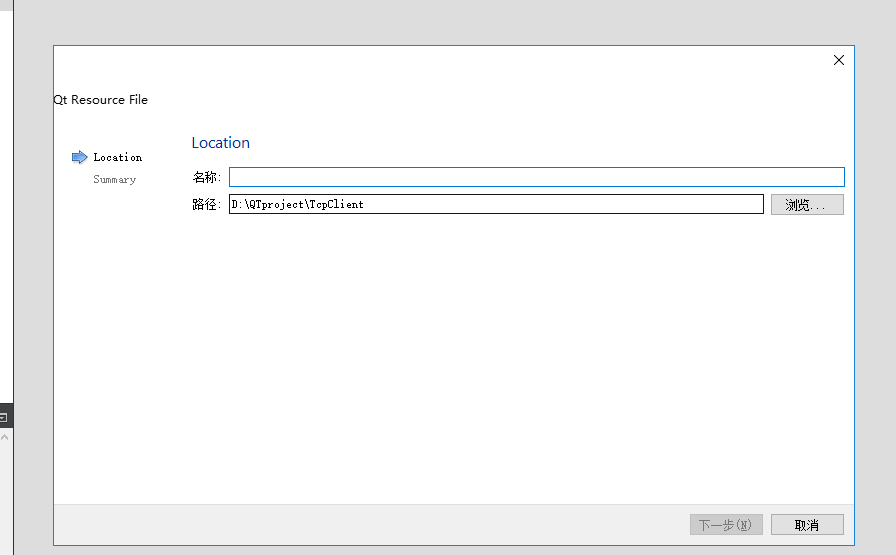
Task: Click the 下一步(N) next button
Action: pyautogui.click(x=726, y=525)
